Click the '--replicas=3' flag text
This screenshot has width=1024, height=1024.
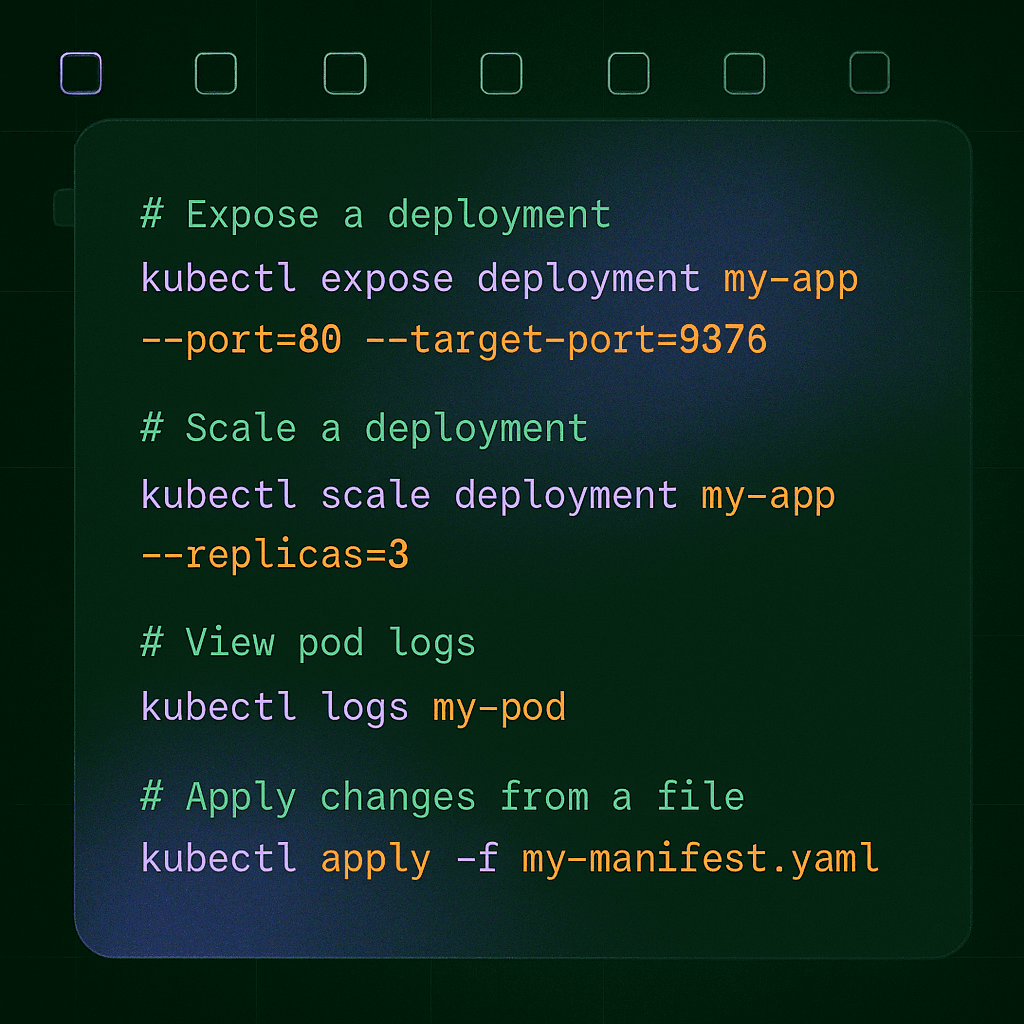[275, 555]
